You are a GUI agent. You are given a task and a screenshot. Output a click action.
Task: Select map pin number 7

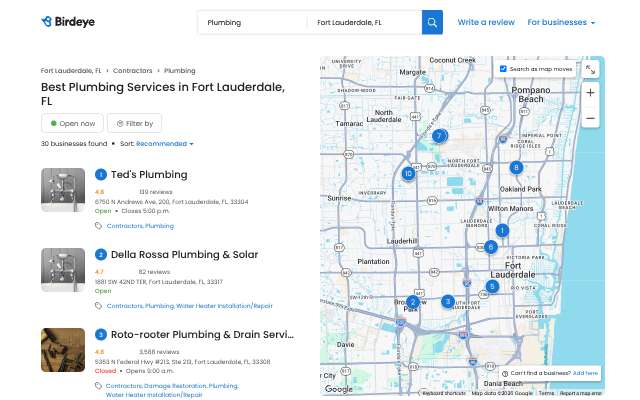(x=439, y=136)
